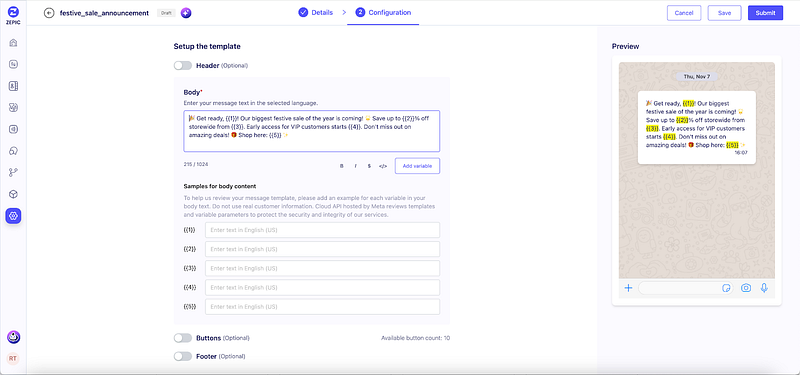The width and height of the screenshot is (800, 375).
Task: Submit the template with the Submit button
Action: [765, 13]
